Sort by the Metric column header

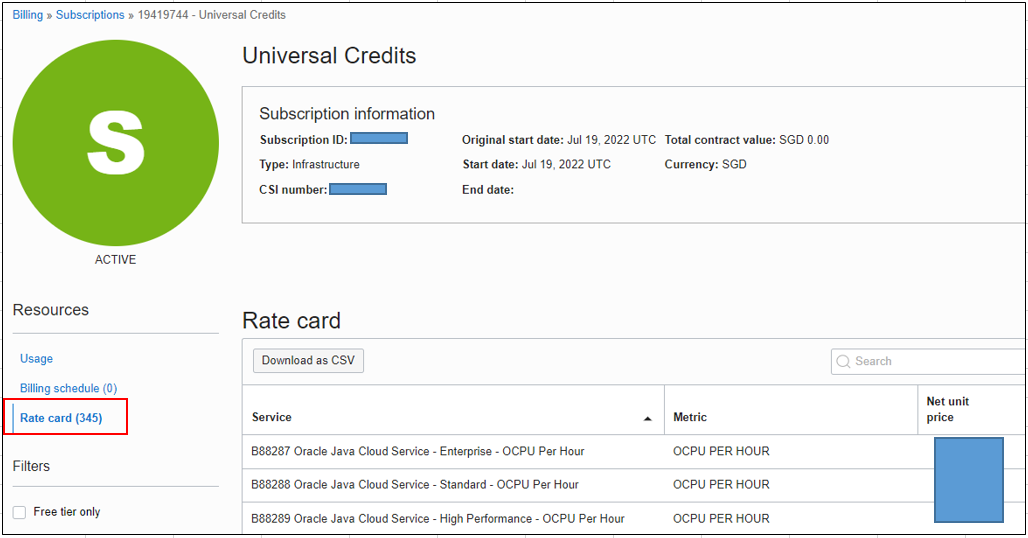click(x=690, y=417)
